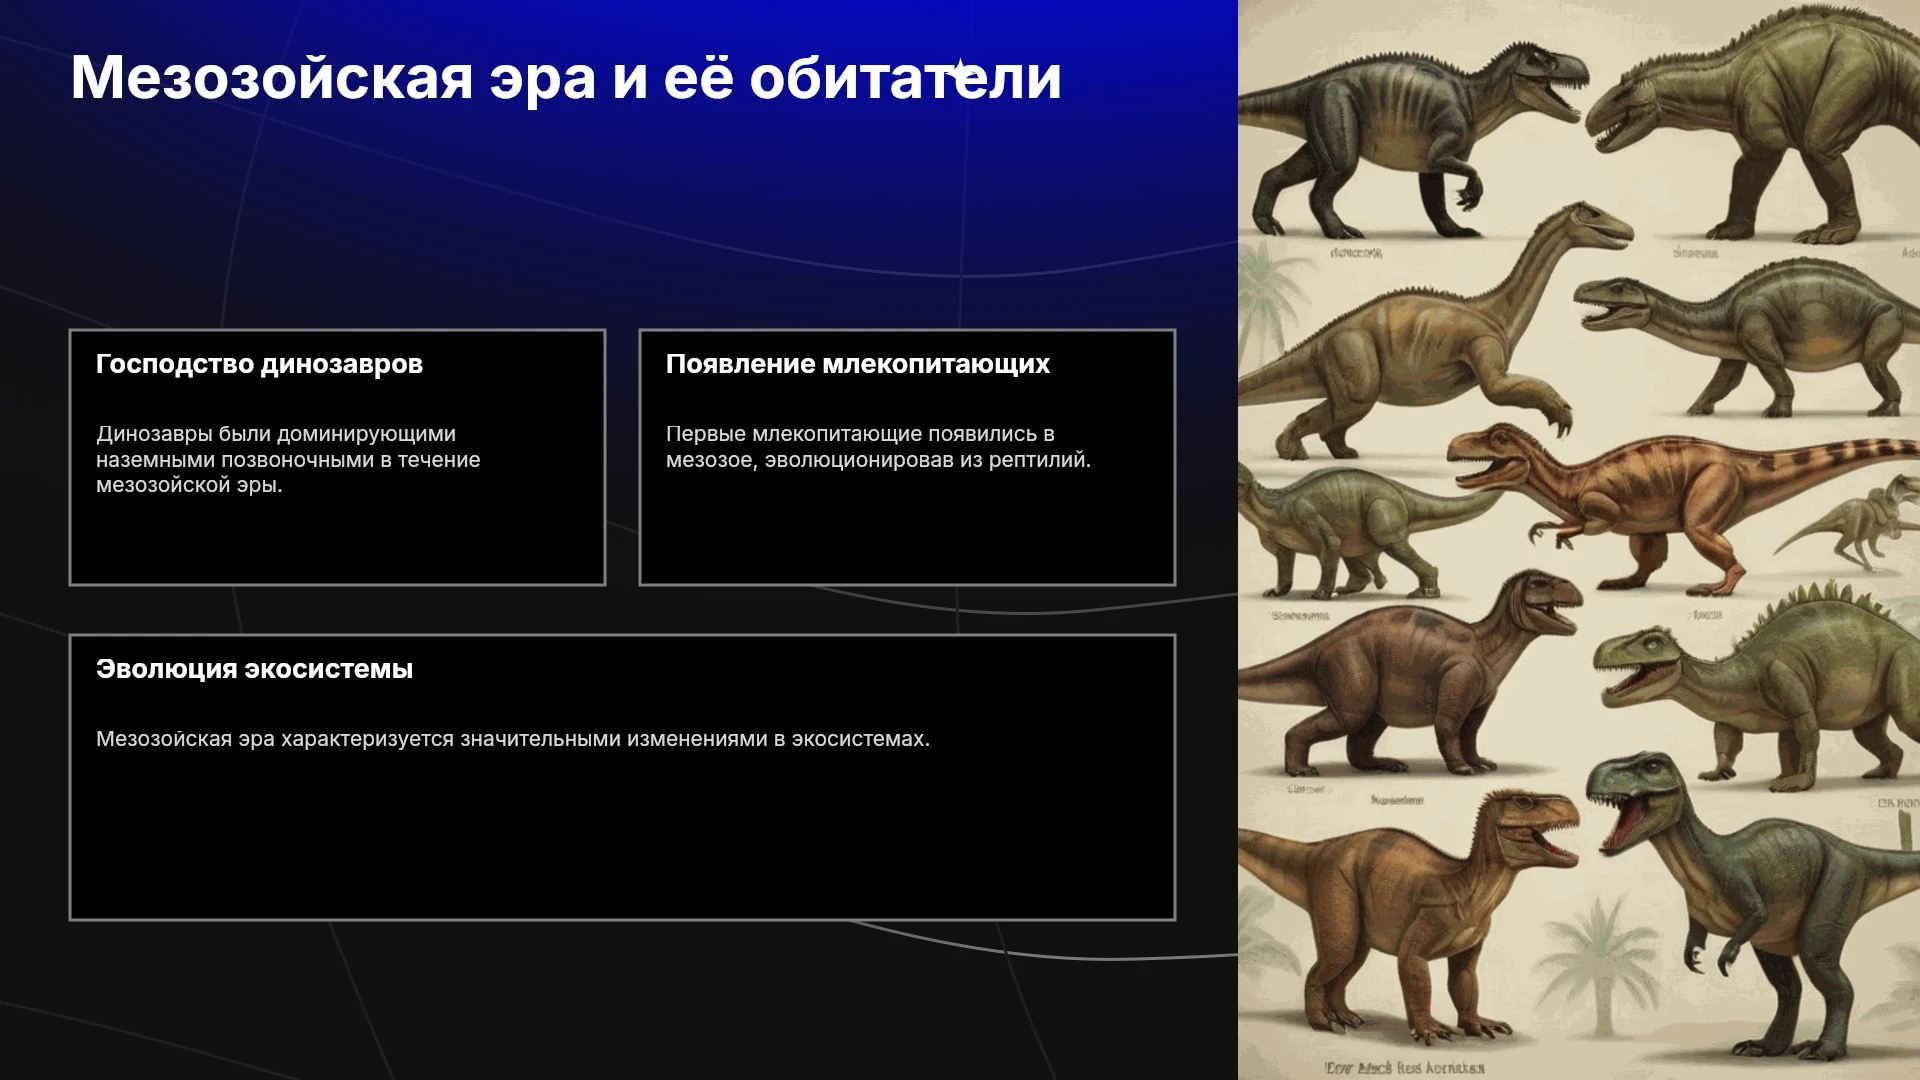Click the text 'Первые млекопитающие появились в мезозое'
This screenshot has height=1080, width=1920.
click(860, 447)
